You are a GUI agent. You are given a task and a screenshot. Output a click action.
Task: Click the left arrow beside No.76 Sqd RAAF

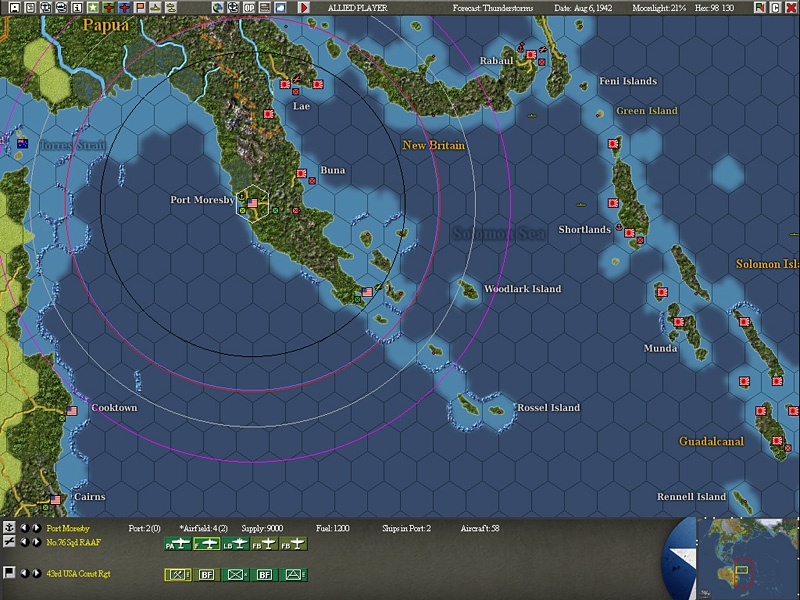pos(25,543)
